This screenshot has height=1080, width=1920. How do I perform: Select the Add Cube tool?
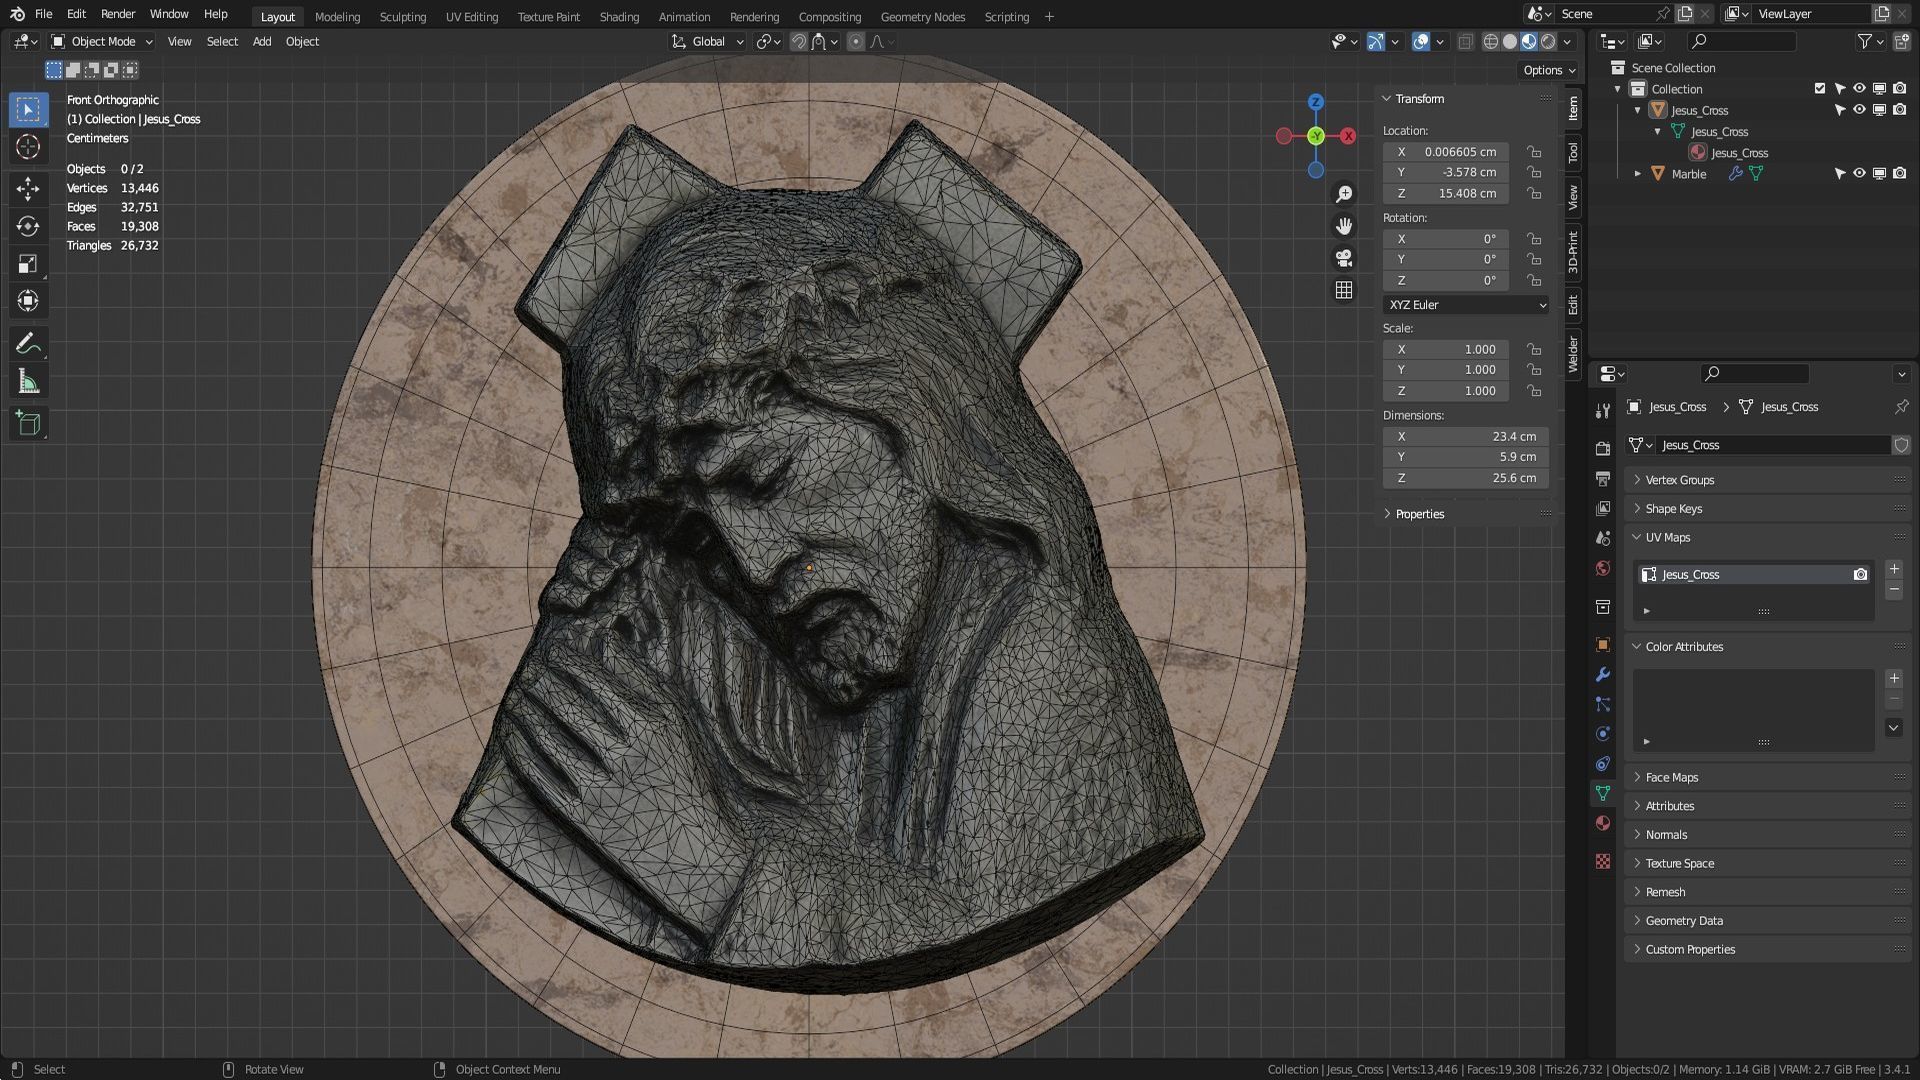click(28, 423)
